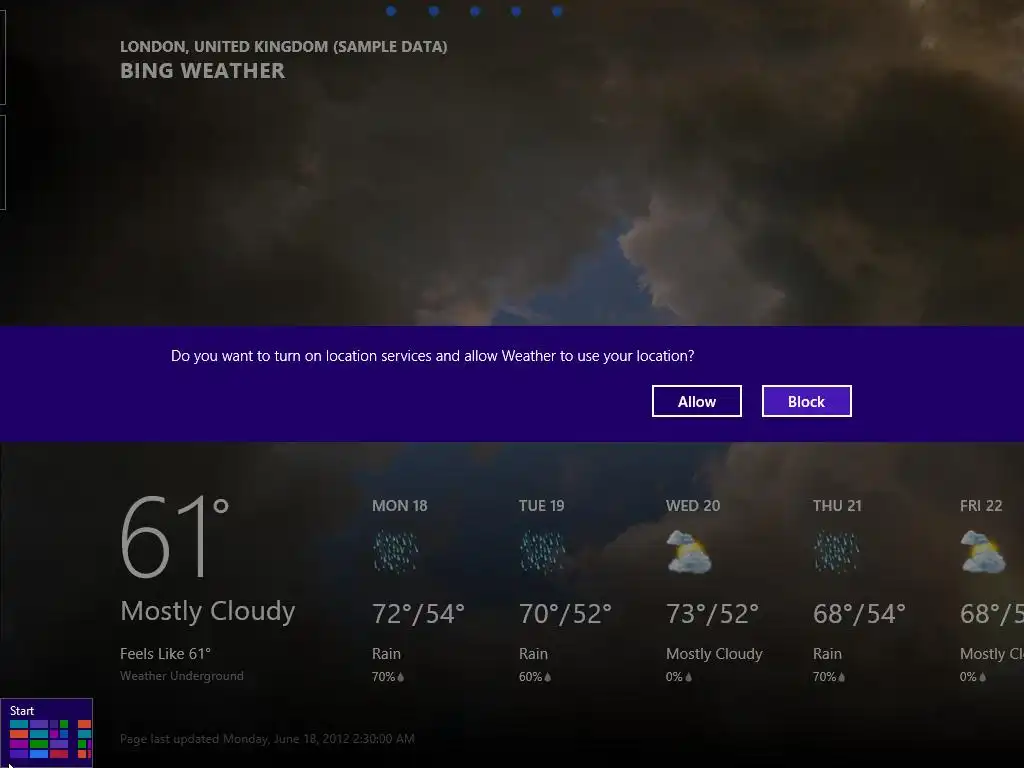Click the Rain label under MON 18
This screenshot has height=768, width=1024.
point(387,654)
